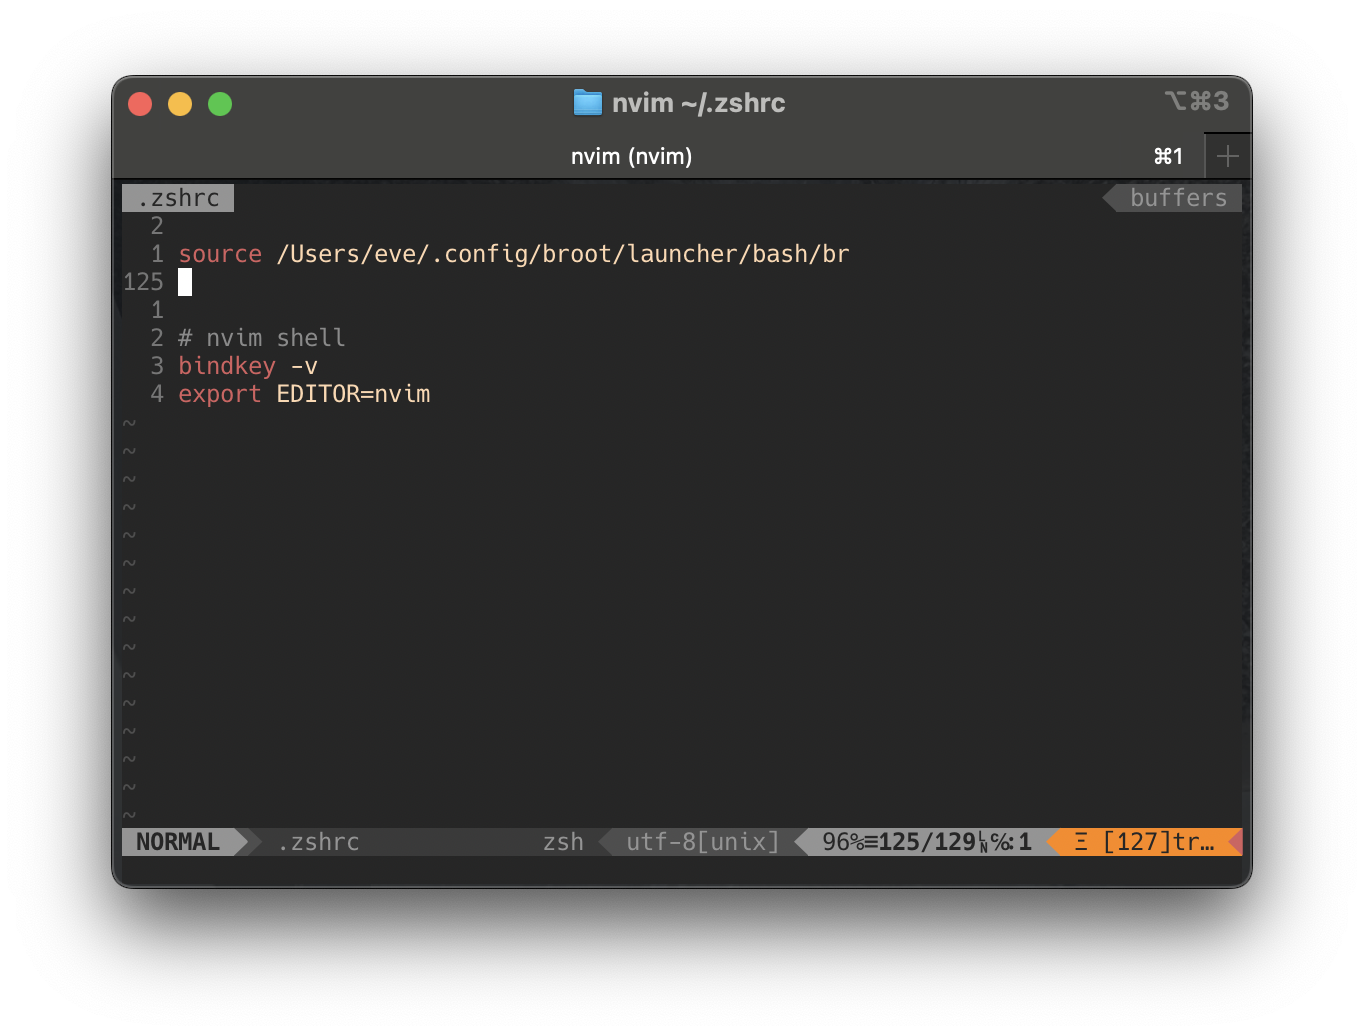Click line number 3 in the gutter
This screenshot has width=1364, height=1036.
click(x=156, y=366)
